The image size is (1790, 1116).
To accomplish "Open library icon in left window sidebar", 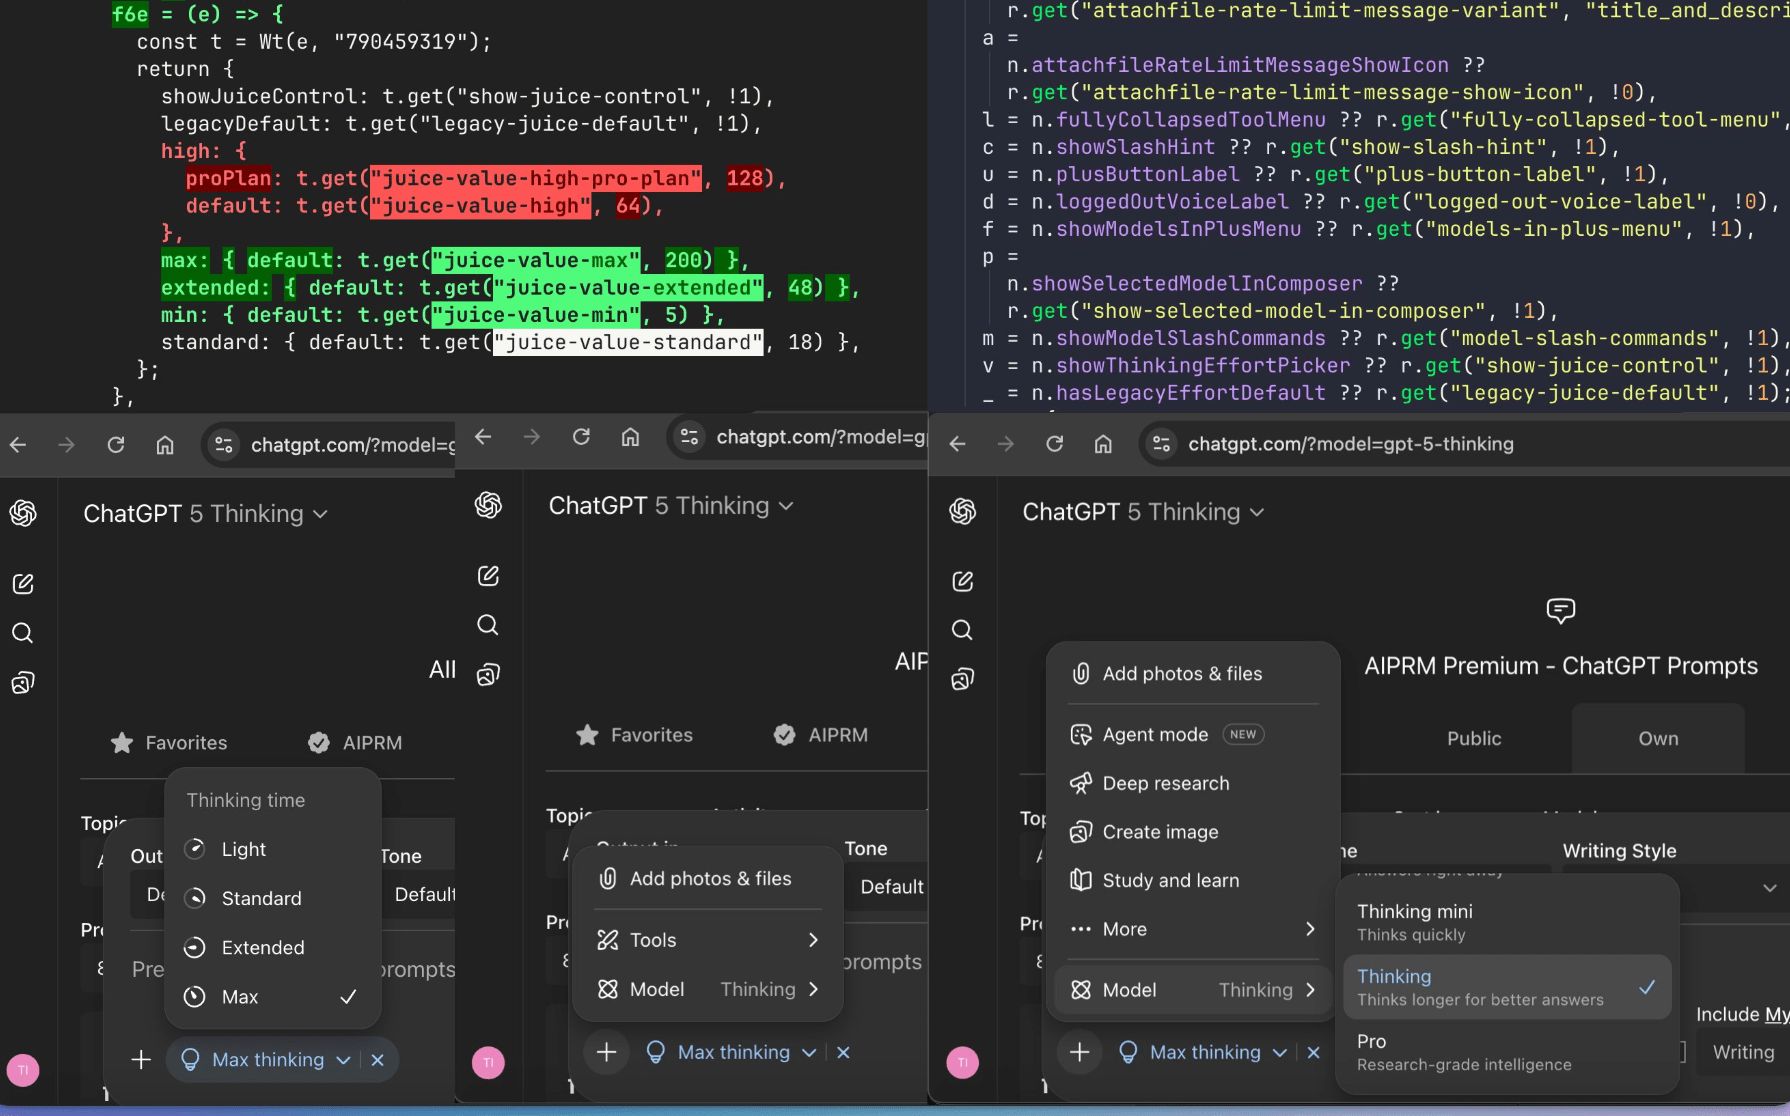I will pos(23,683).
